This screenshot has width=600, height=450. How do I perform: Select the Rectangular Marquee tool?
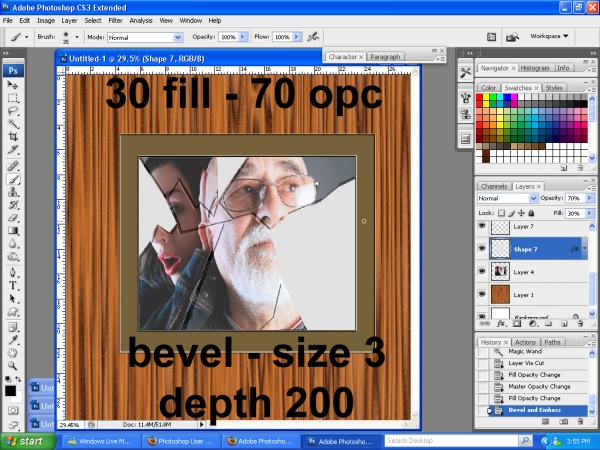pos(13,98)
